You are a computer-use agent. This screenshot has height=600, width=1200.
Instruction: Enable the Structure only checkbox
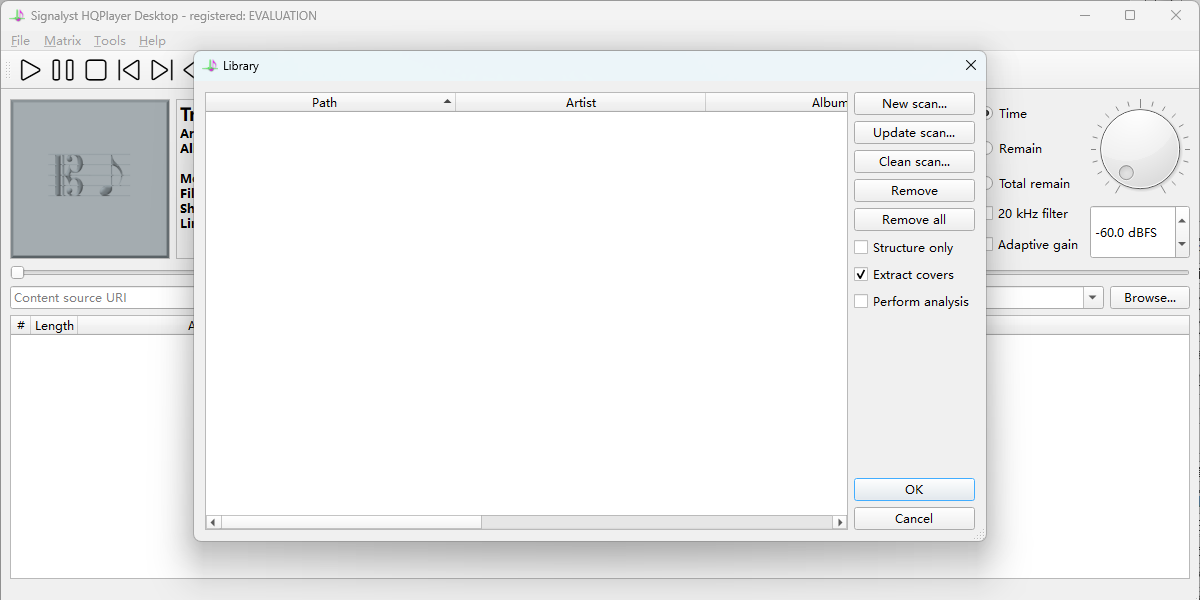click(861, 248)
